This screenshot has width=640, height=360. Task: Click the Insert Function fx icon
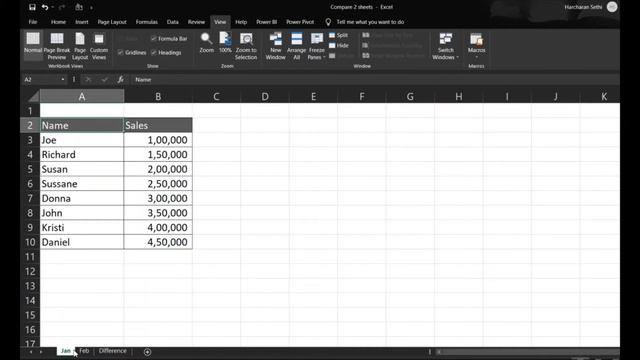120,80
